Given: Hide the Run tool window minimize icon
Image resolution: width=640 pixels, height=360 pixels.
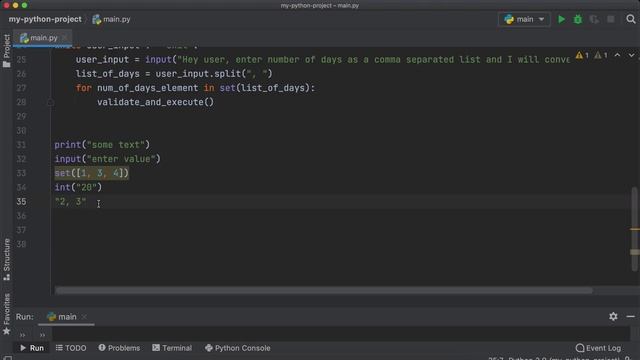Looking at the screenshot, I should point(631,316).
